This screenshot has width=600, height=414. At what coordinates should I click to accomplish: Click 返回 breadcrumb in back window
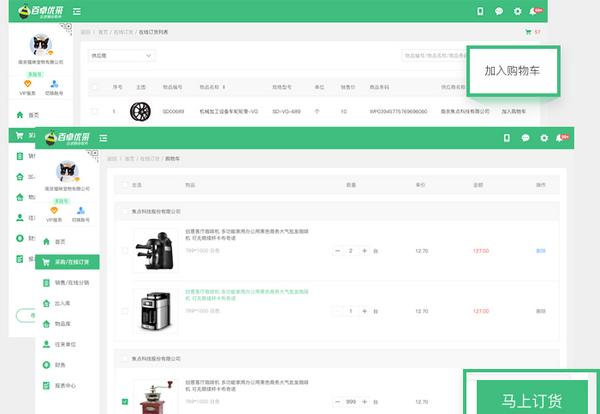click(x=85, y=32)
